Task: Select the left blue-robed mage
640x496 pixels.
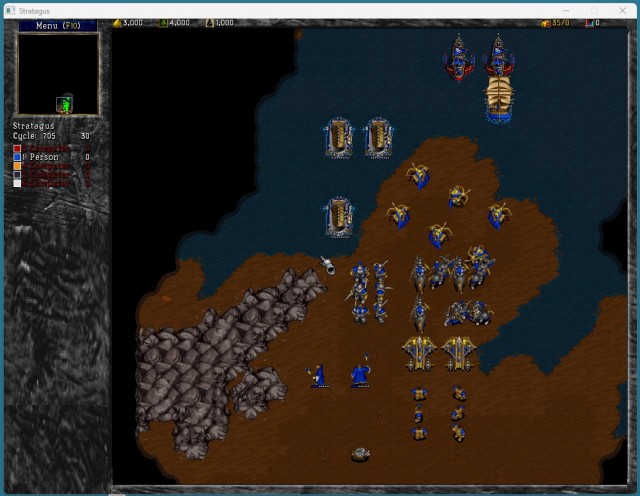Action: point(318,376)
